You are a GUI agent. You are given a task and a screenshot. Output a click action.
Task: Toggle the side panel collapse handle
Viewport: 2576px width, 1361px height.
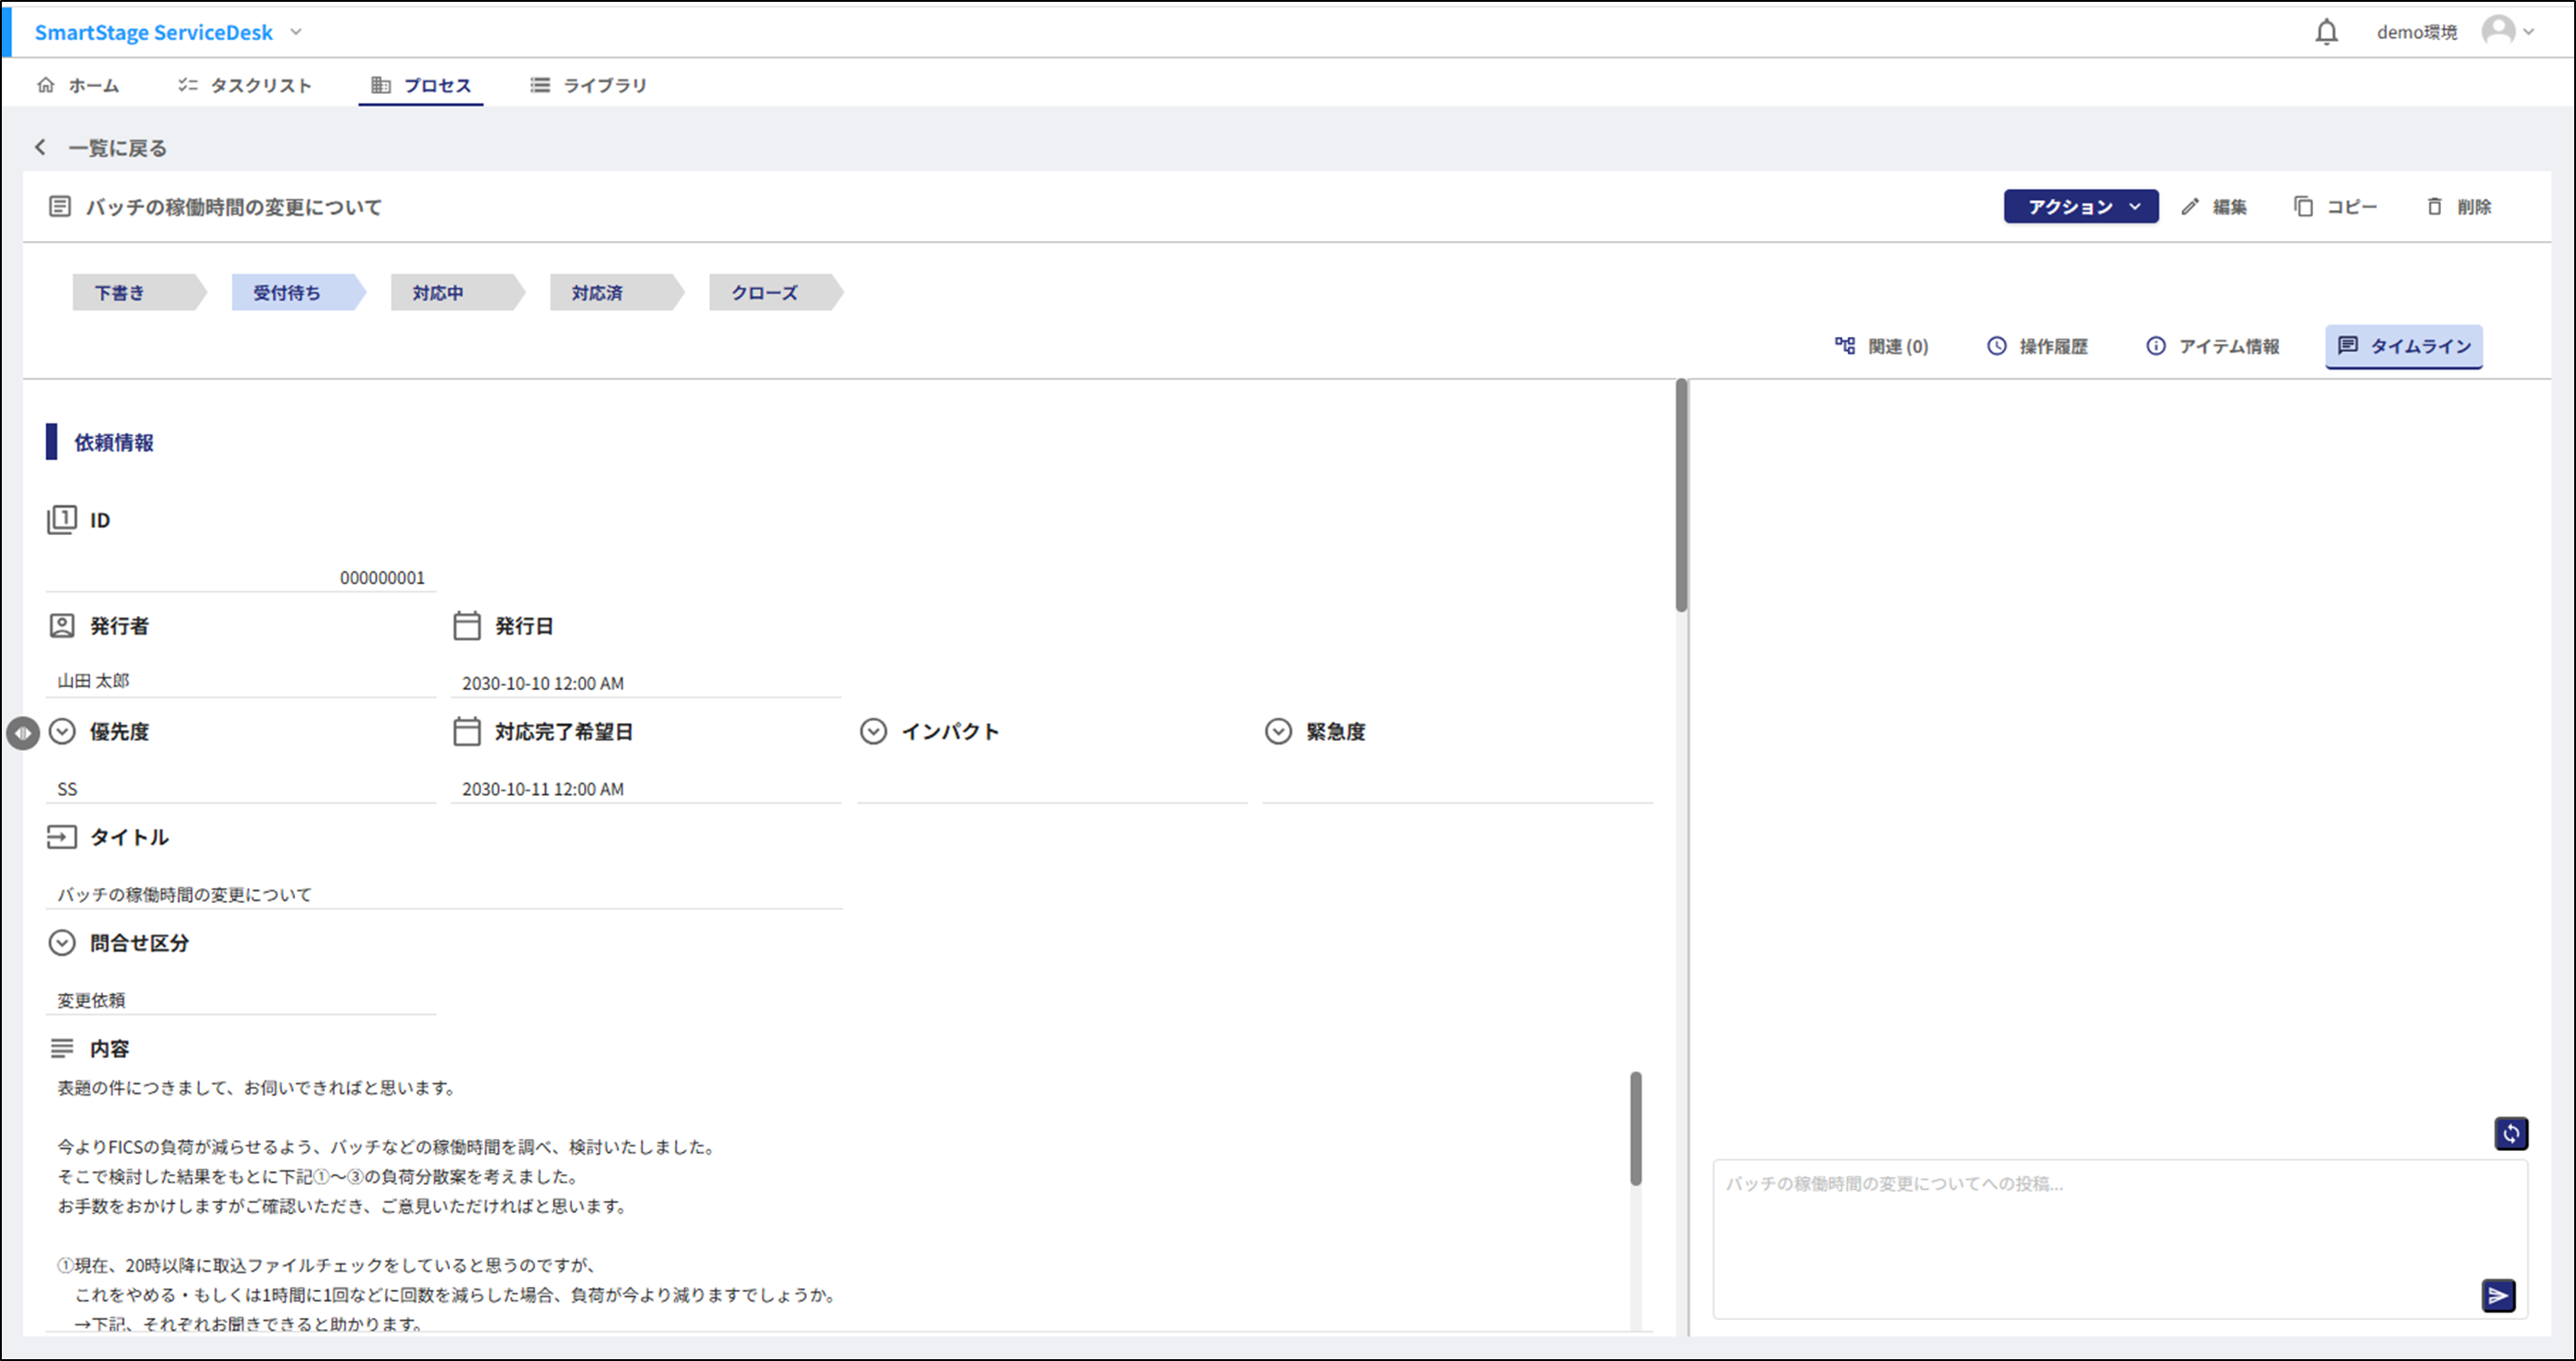coord(22,733)
